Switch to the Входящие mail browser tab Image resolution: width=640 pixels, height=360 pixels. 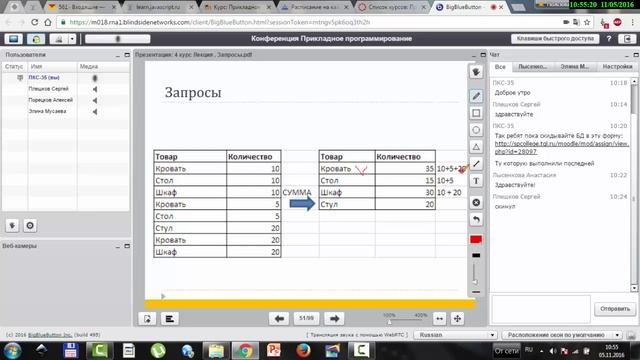[x=82, y=7]
